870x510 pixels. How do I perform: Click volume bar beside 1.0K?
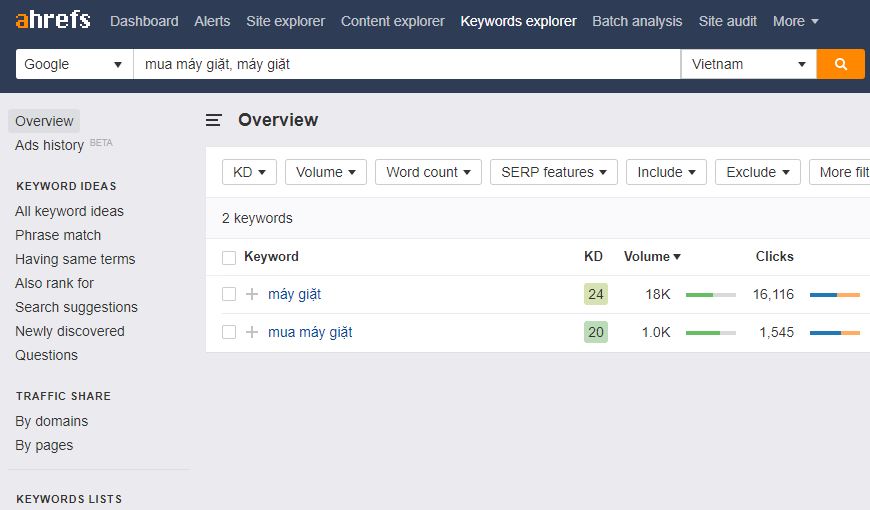pyautogui.click(x=711, y=333)
